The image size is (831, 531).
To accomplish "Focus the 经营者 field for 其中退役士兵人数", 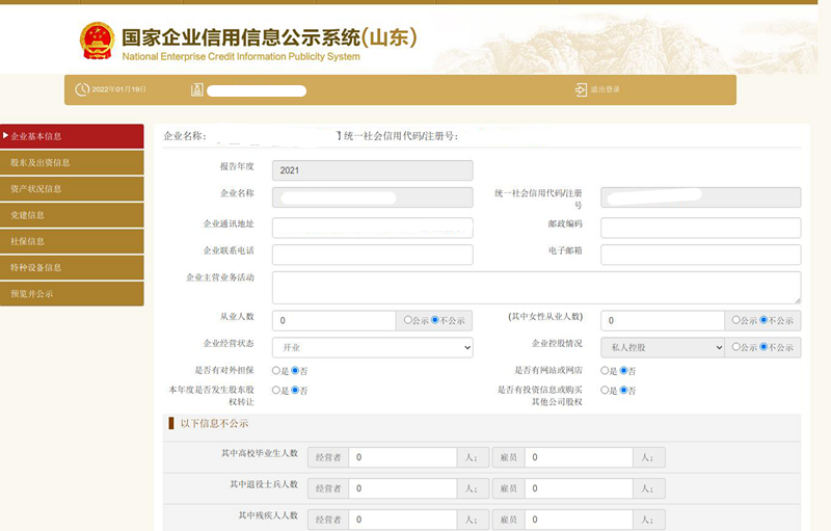I will coord(402,489).
